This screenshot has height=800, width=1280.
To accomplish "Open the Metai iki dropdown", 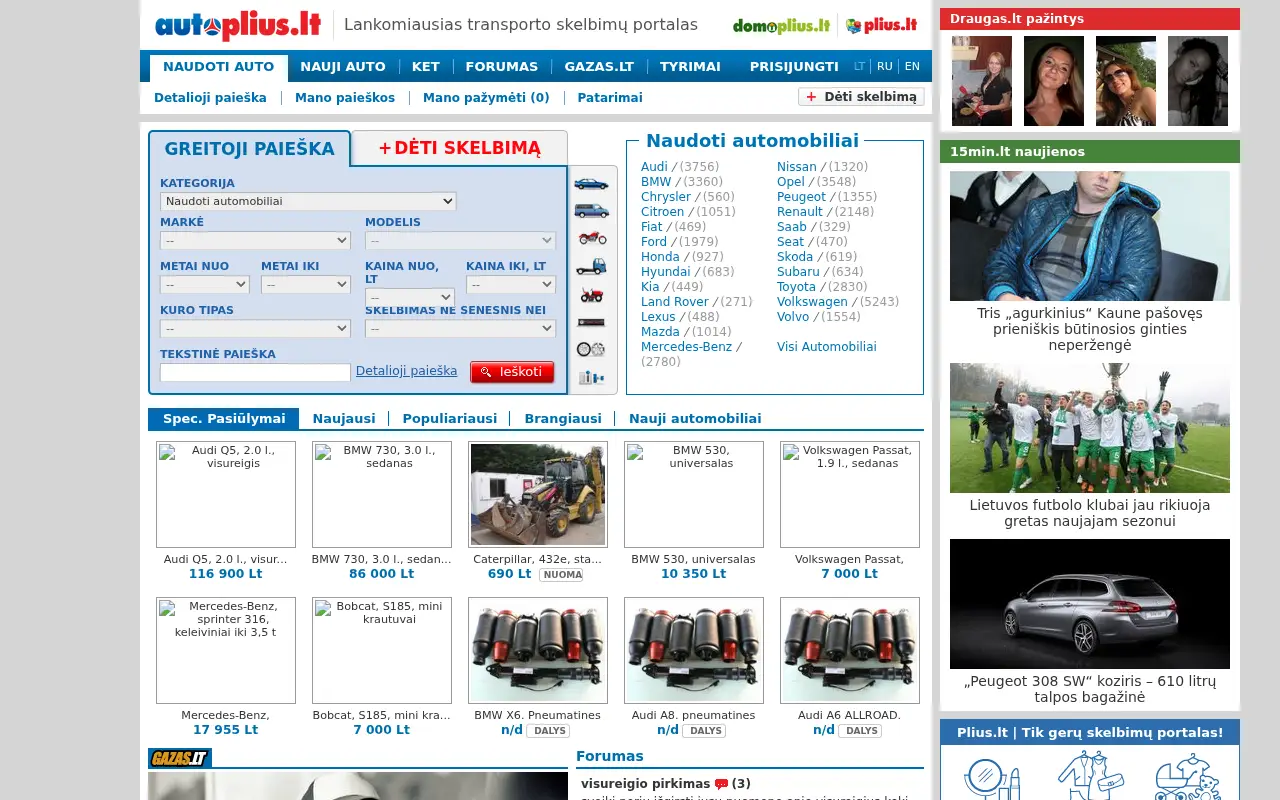I will click(x=306, y=285).
